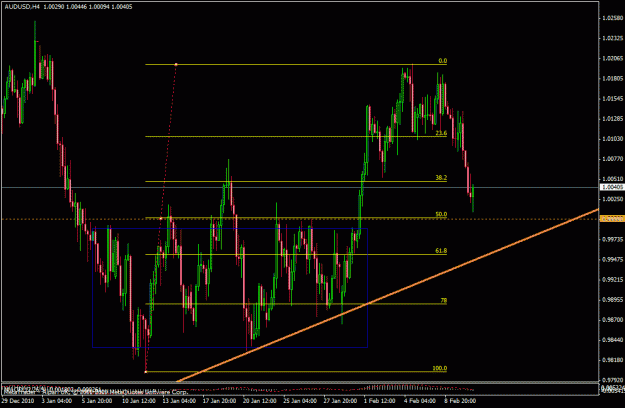The height and width of the screenshot is (408, 625).
Task: Select the Fibonacci 38.2 level label
Action: tap(441, 178)
